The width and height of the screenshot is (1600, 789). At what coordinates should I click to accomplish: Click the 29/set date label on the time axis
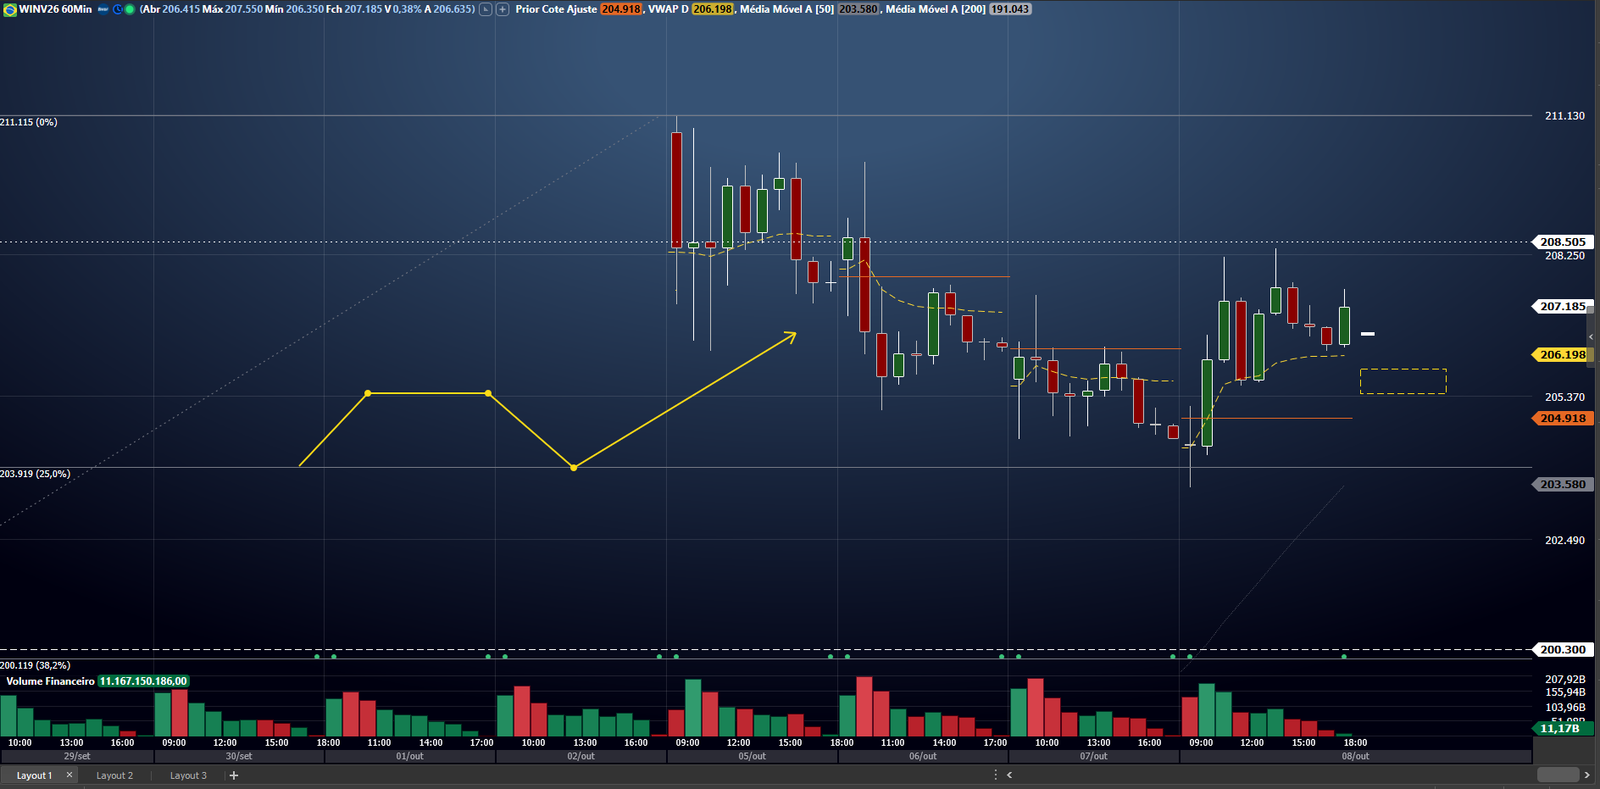pos(77,756)
